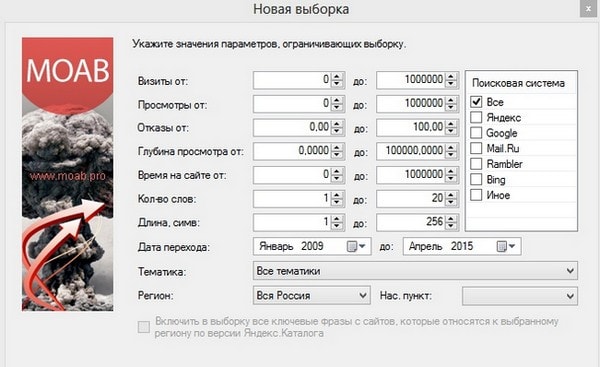Viewport: 600px width, 367px height.
Task: Decrease the Кол-во слов maximum value with down arrow
Action: [451, 202]
